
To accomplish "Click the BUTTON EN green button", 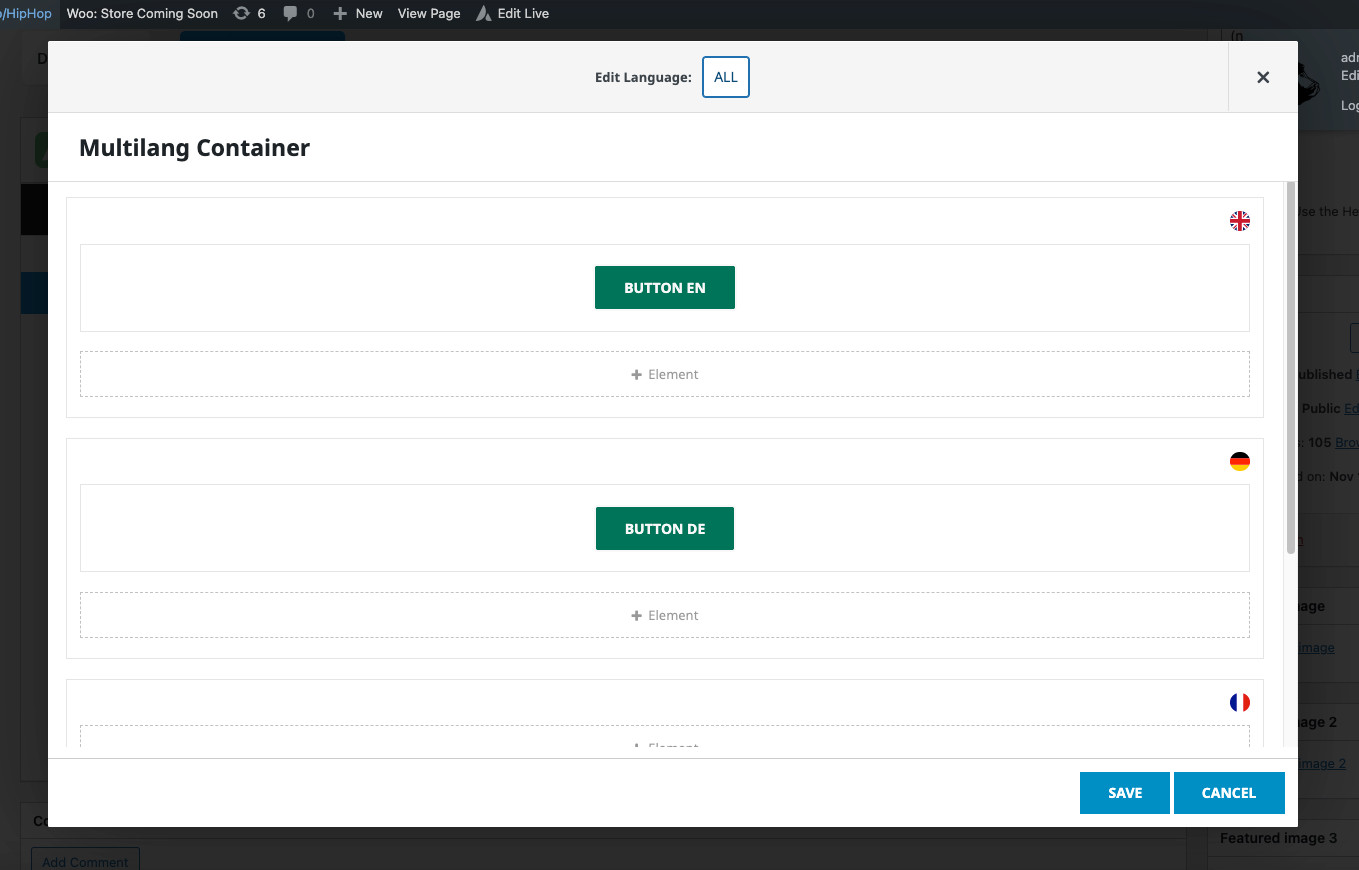I will point(665,287).
